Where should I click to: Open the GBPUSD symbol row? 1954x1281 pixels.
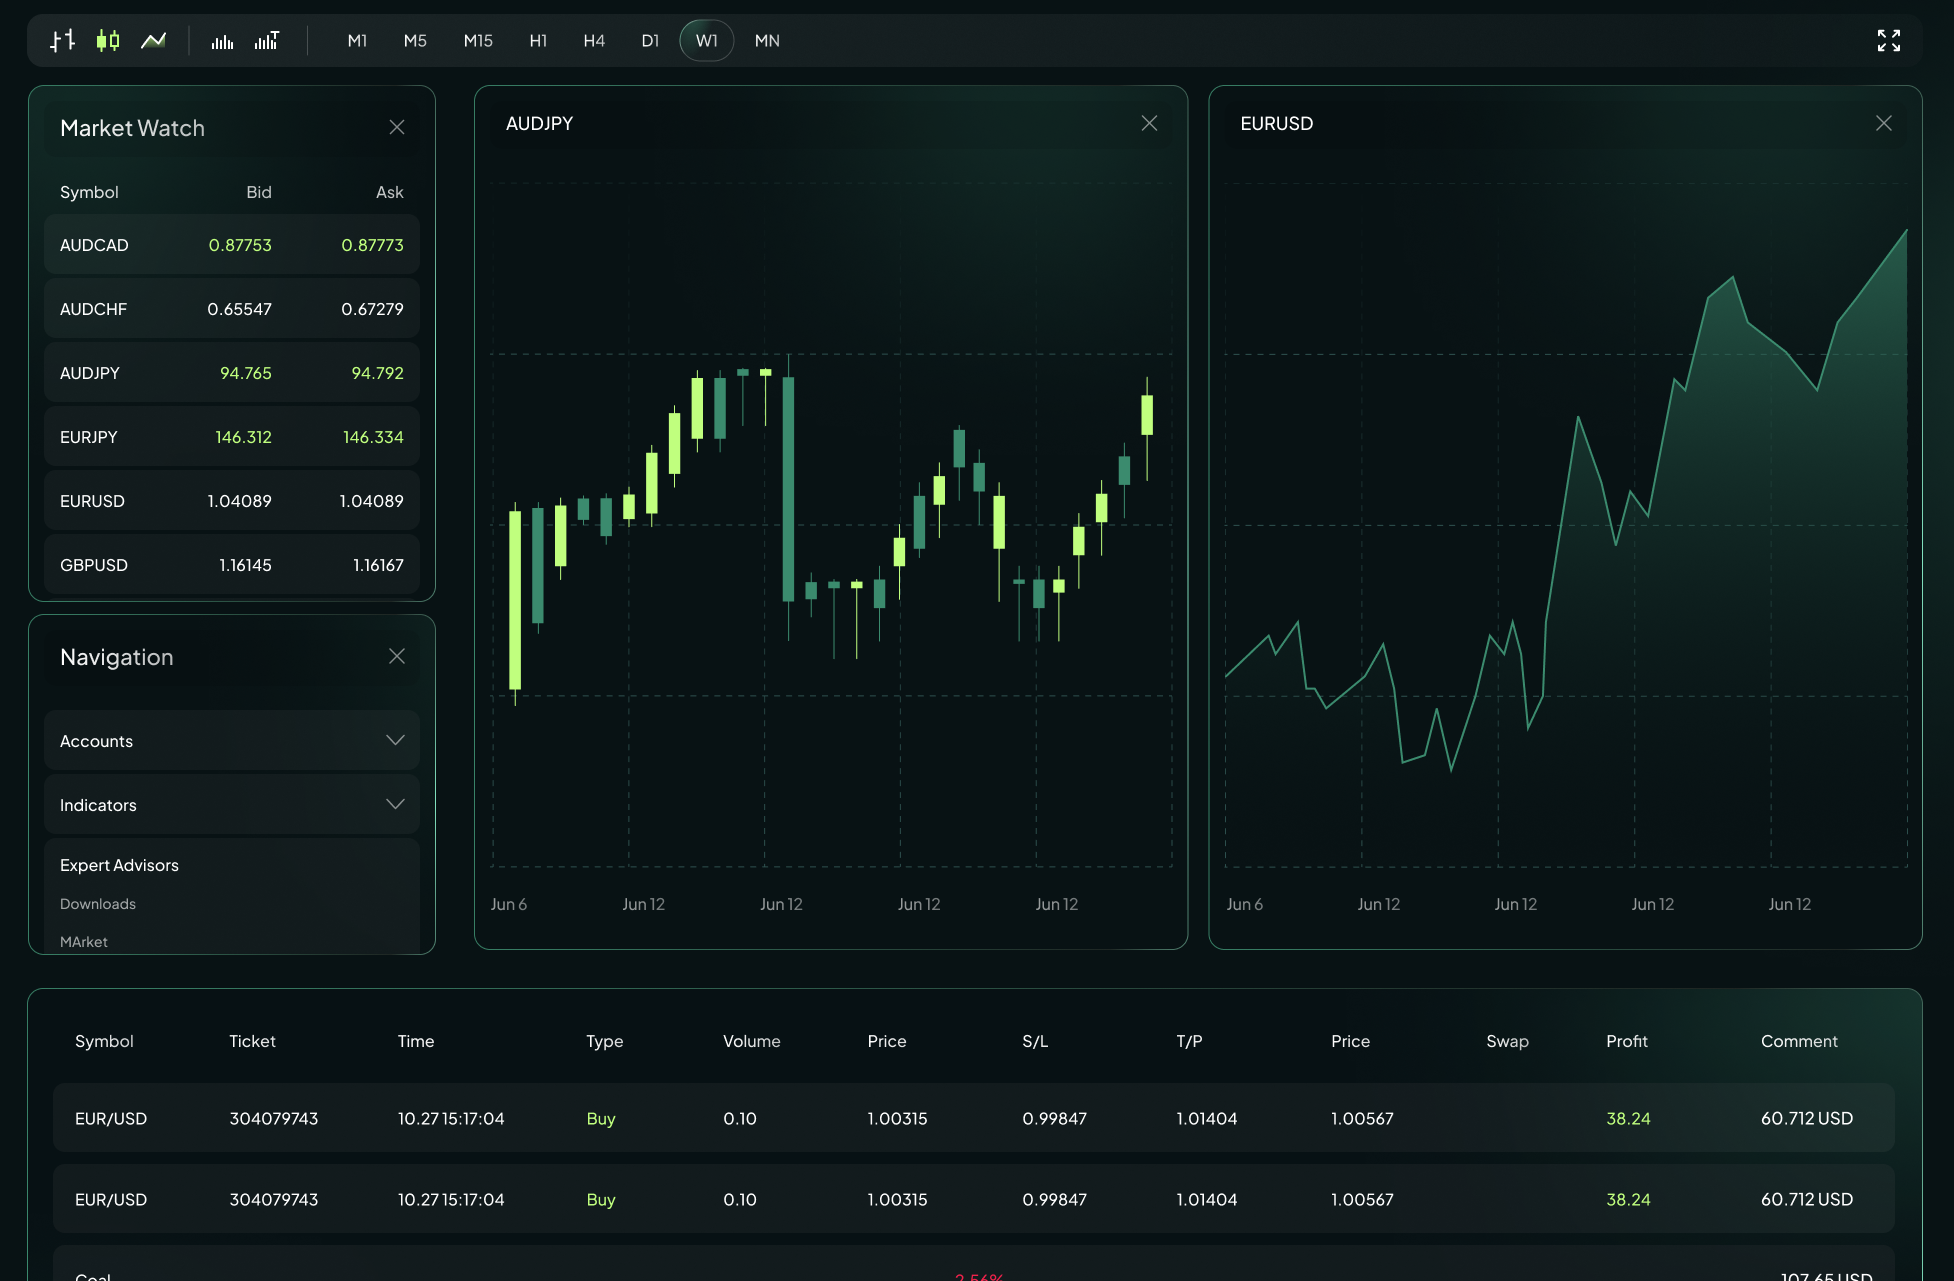pos(231,564)
